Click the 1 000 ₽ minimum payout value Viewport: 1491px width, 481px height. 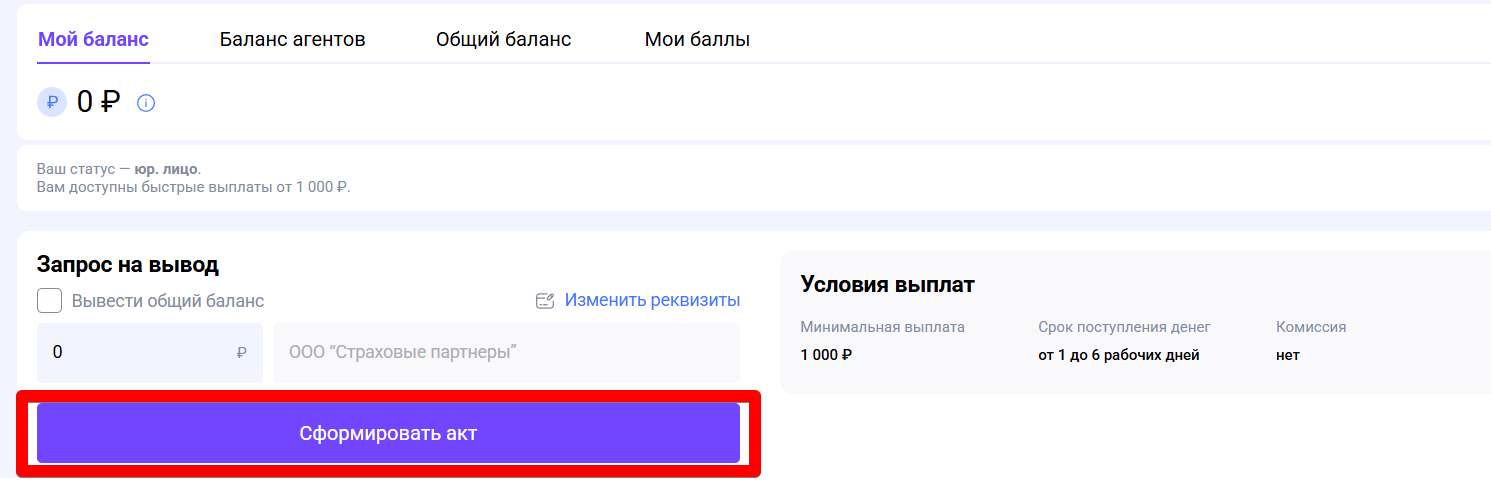826,355
